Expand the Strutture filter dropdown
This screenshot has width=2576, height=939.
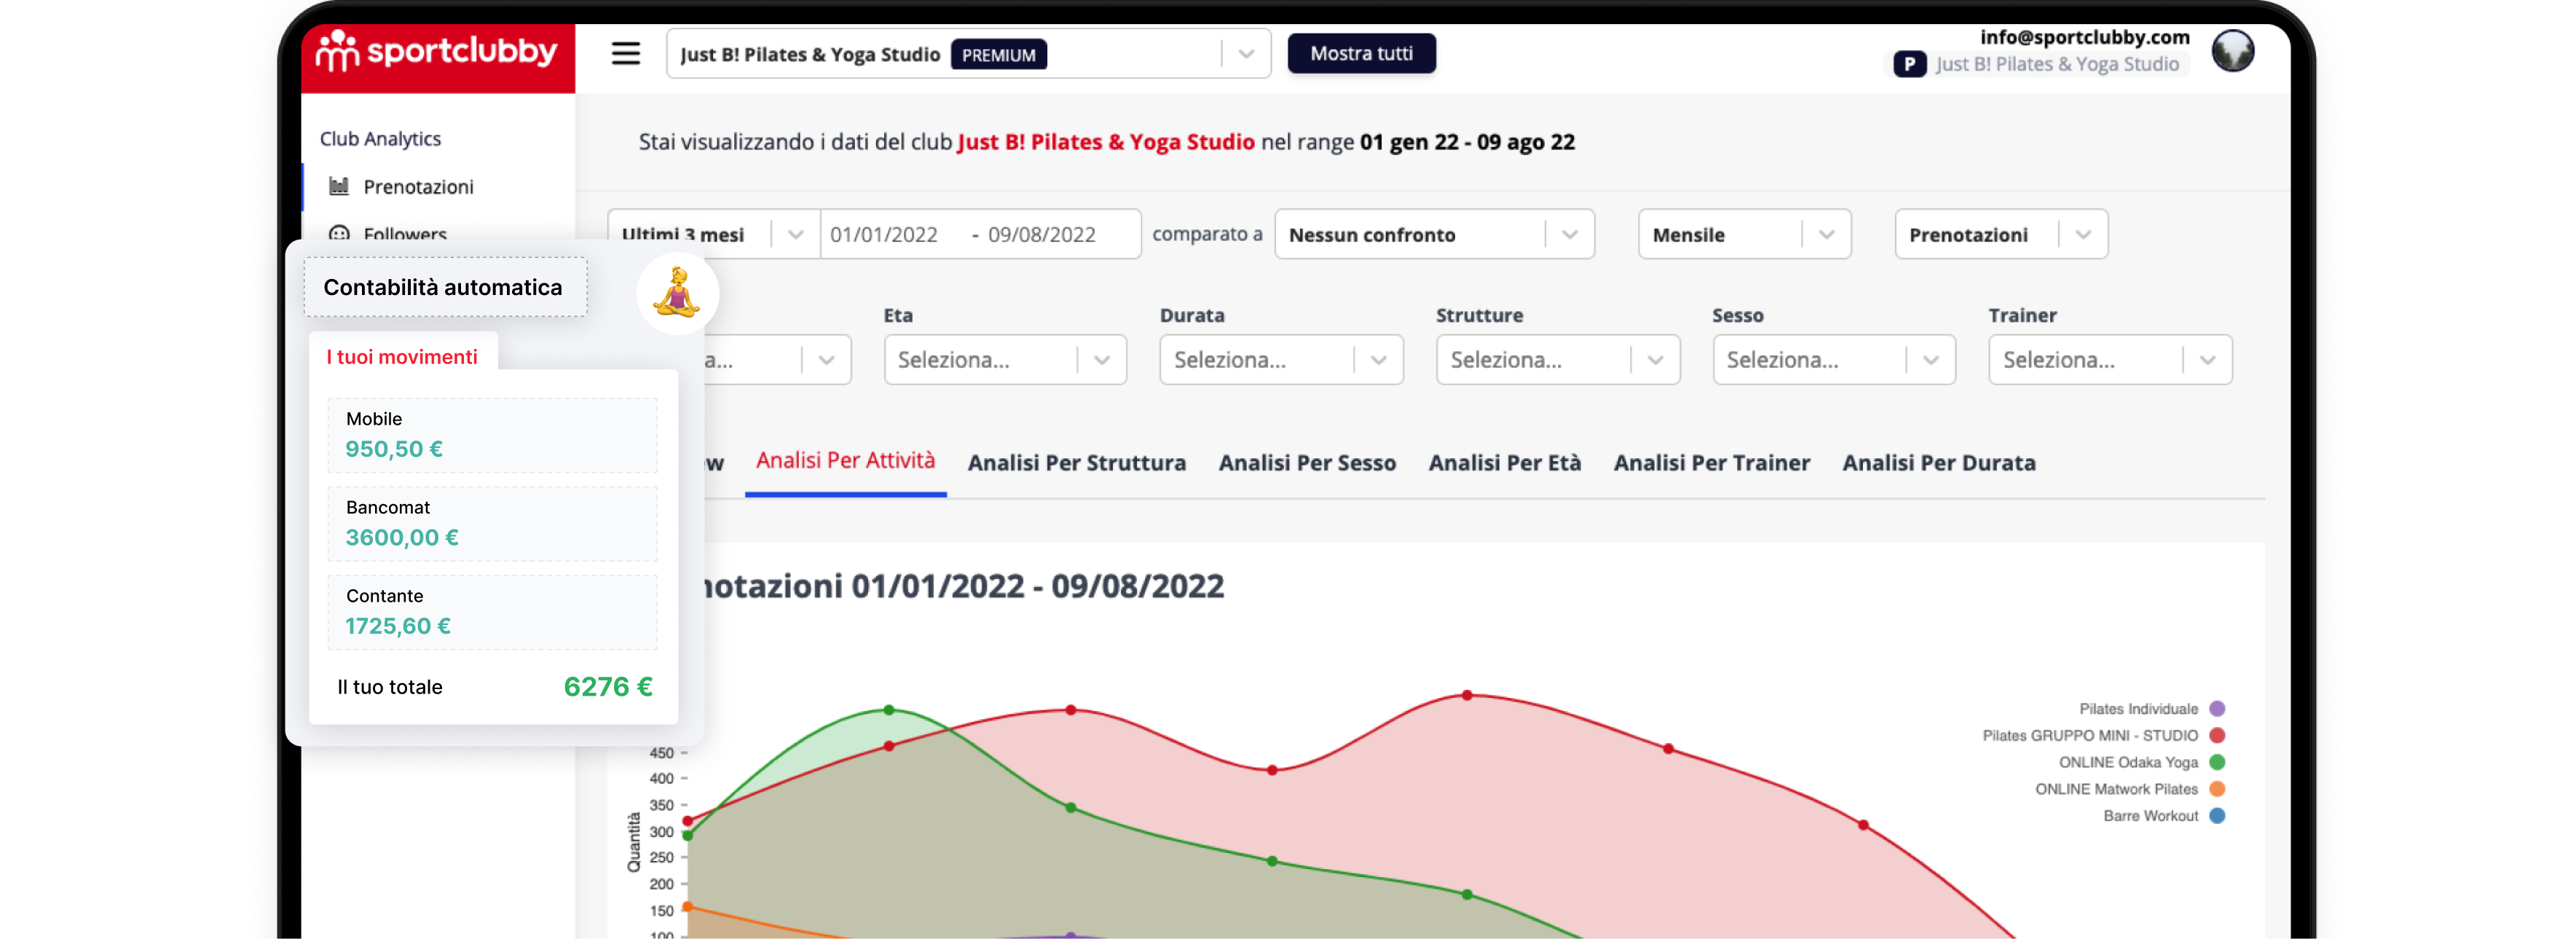point(1558,359)
